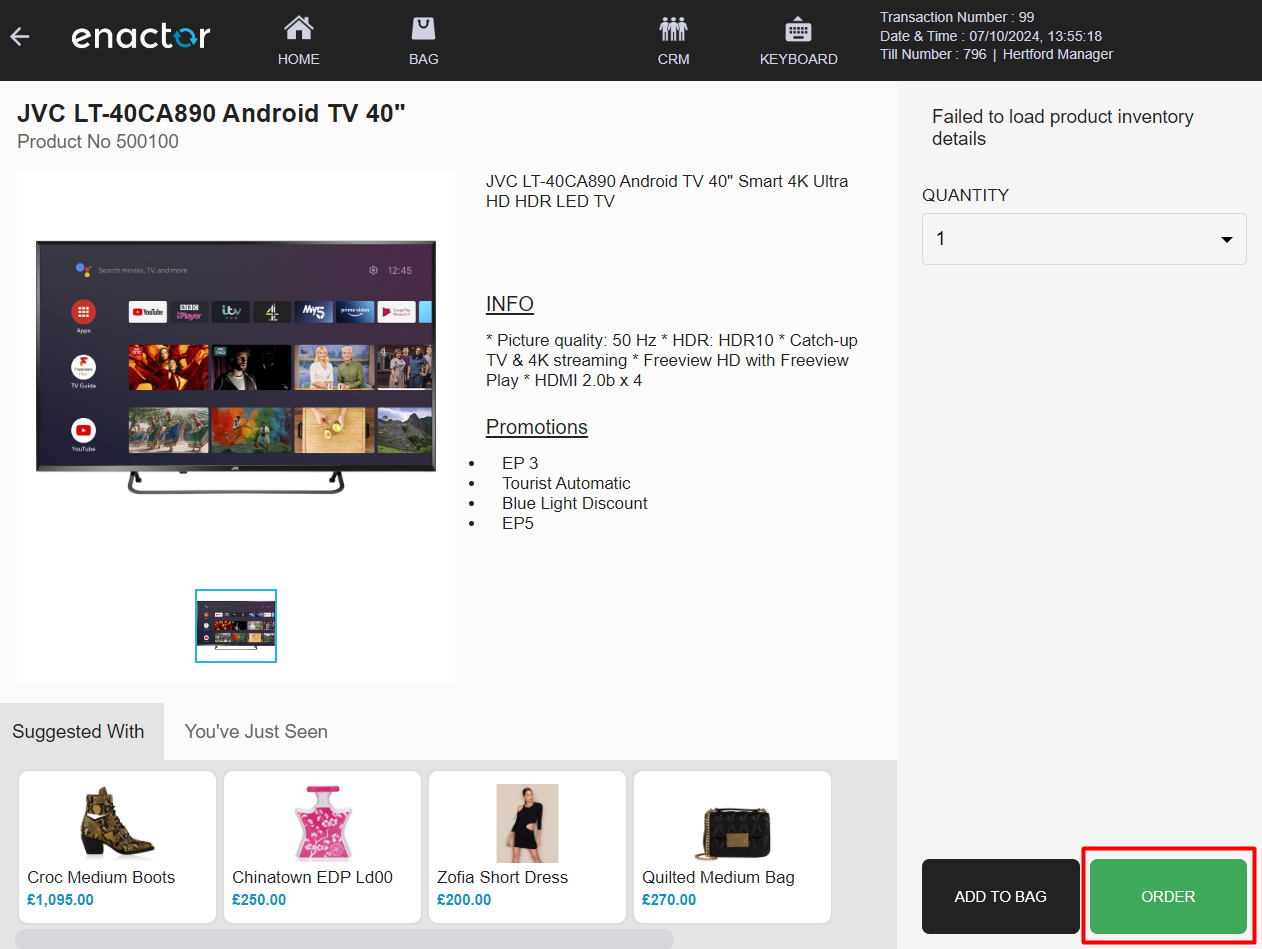
Task: Click the large JVC TV product image
Action: pos(236,367)
